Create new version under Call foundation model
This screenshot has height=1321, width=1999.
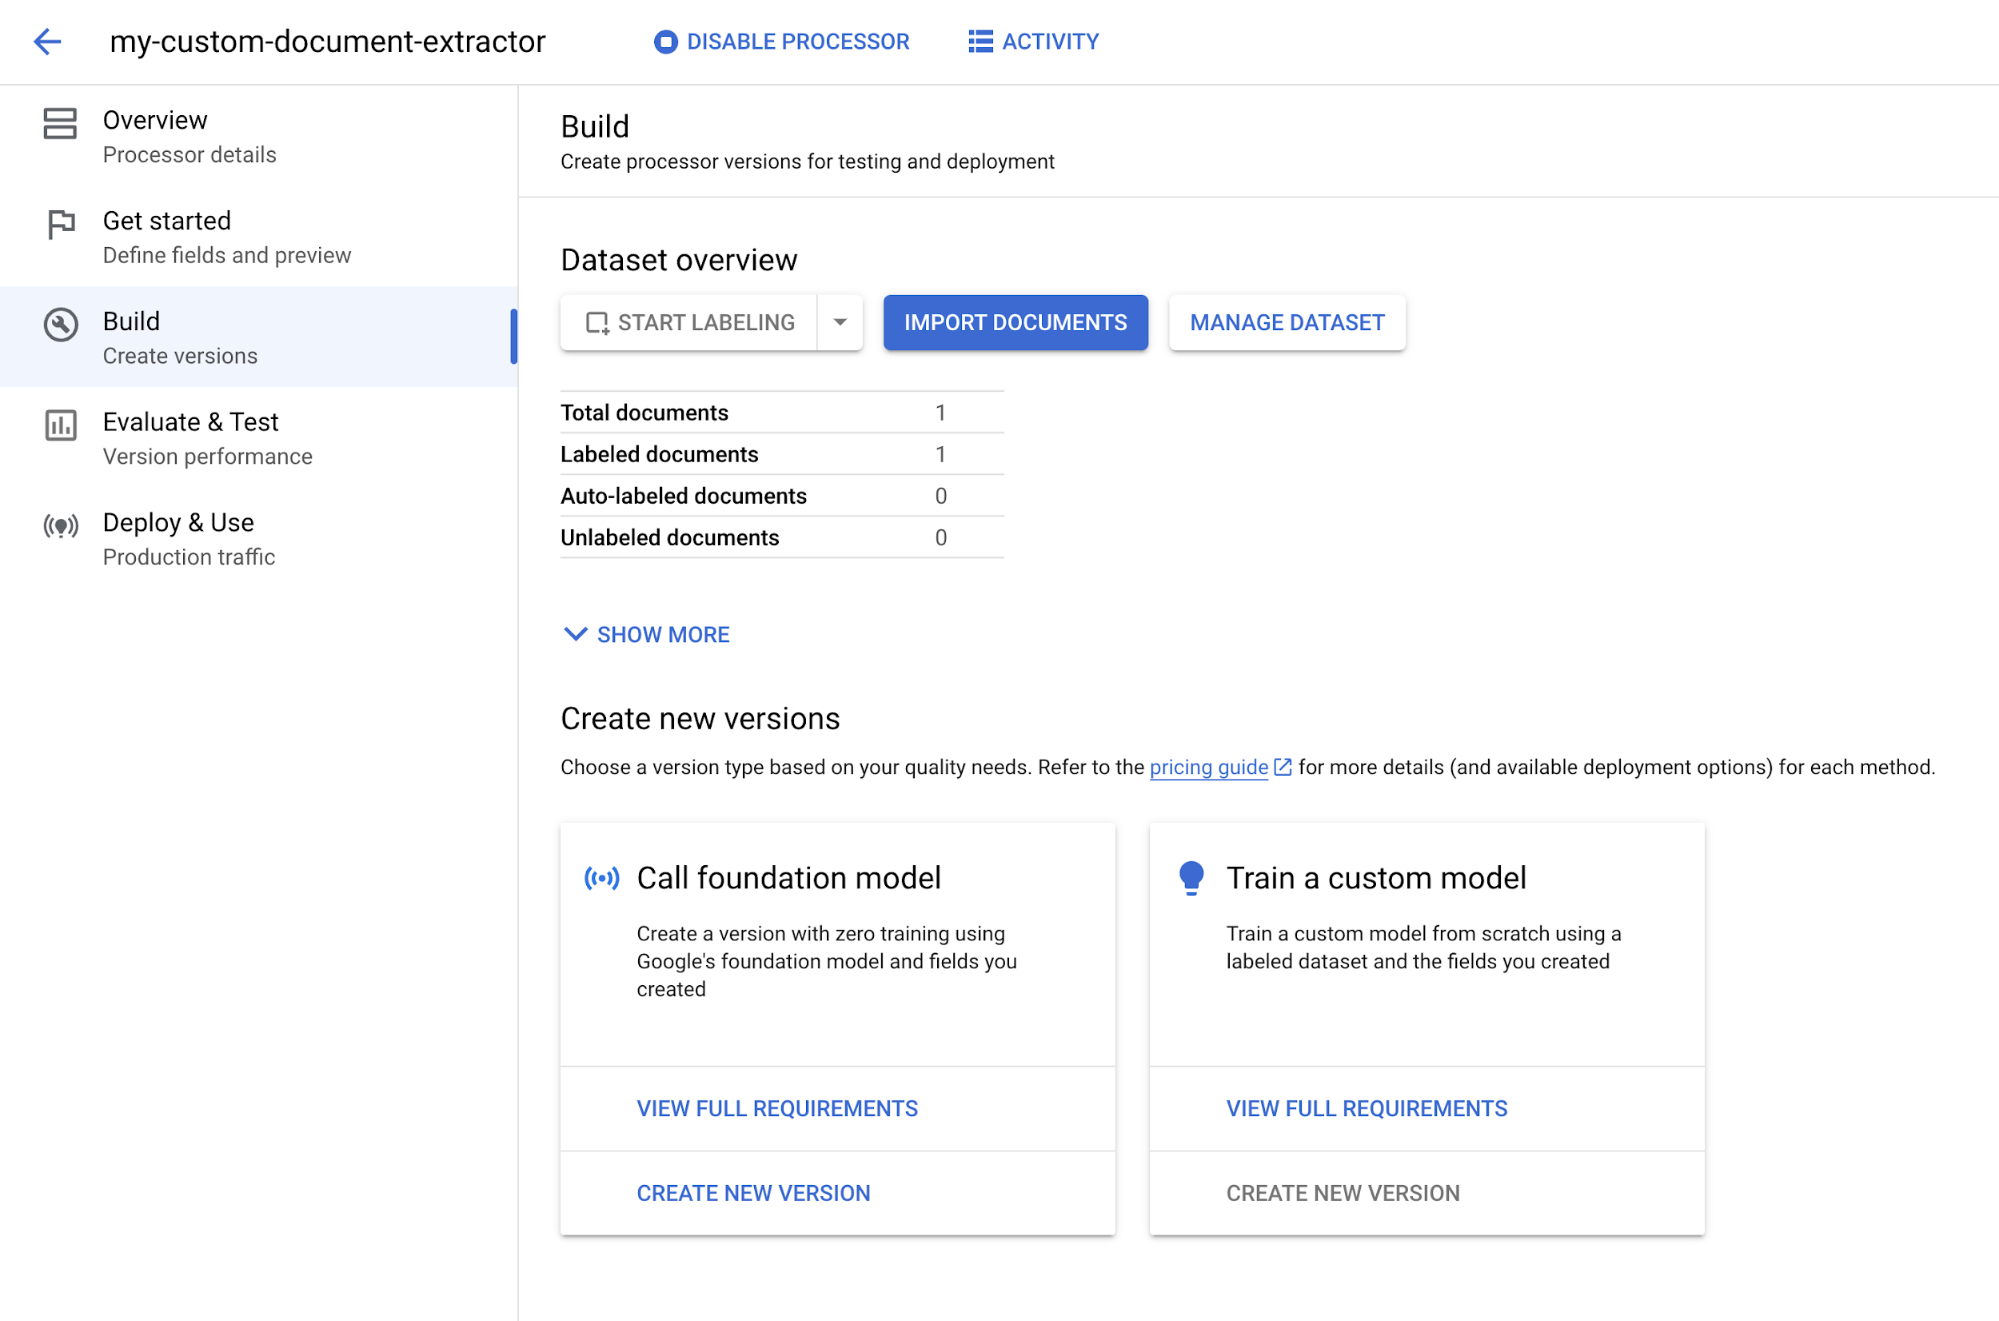tap(753, 1193)
